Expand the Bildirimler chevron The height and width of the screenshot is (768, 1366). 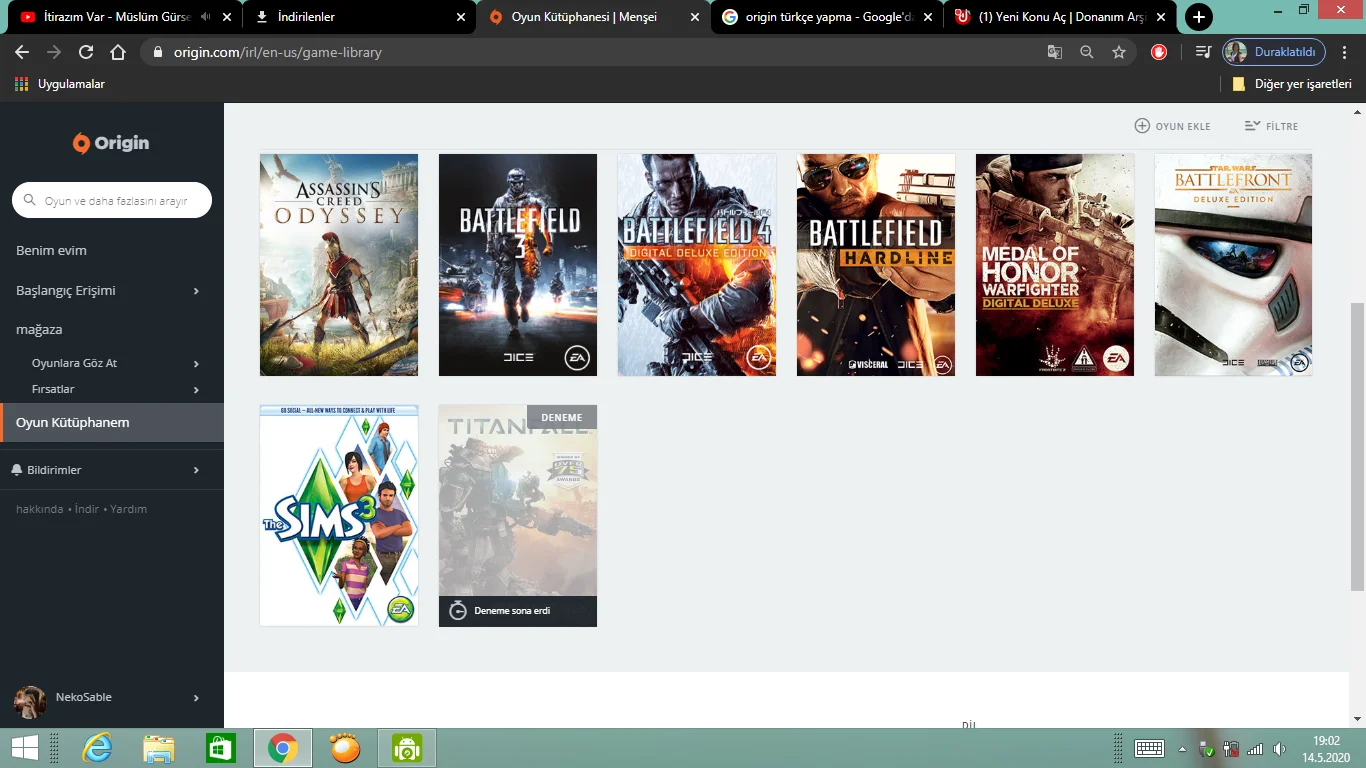point(196,470)
